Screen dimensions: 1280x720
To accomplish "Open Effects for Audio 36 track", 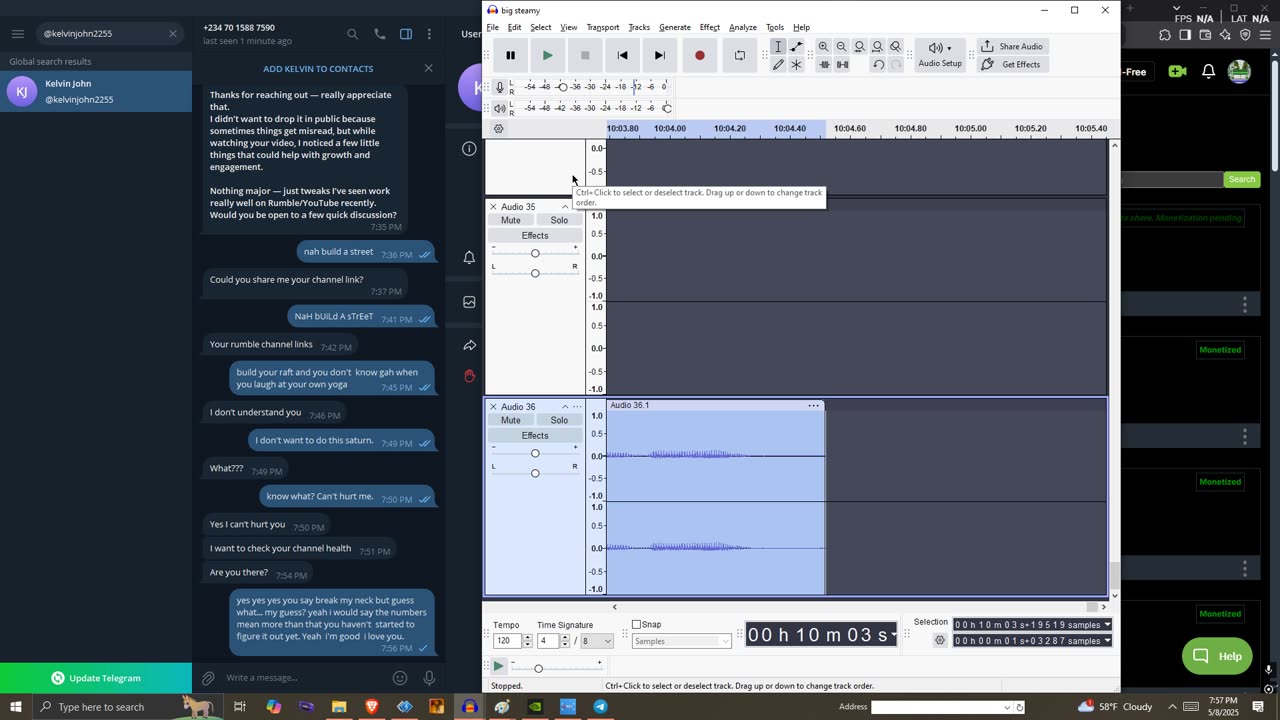I will [x=535, y=436].
